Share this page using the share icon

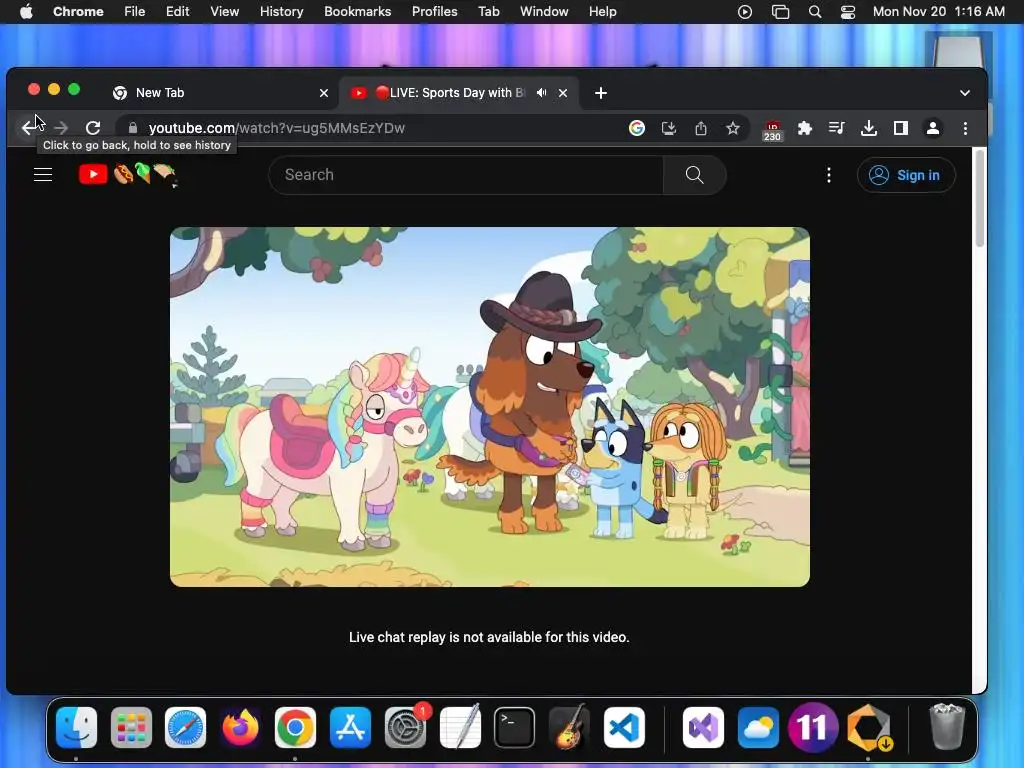pyautogui.click(x=701, y=128)
